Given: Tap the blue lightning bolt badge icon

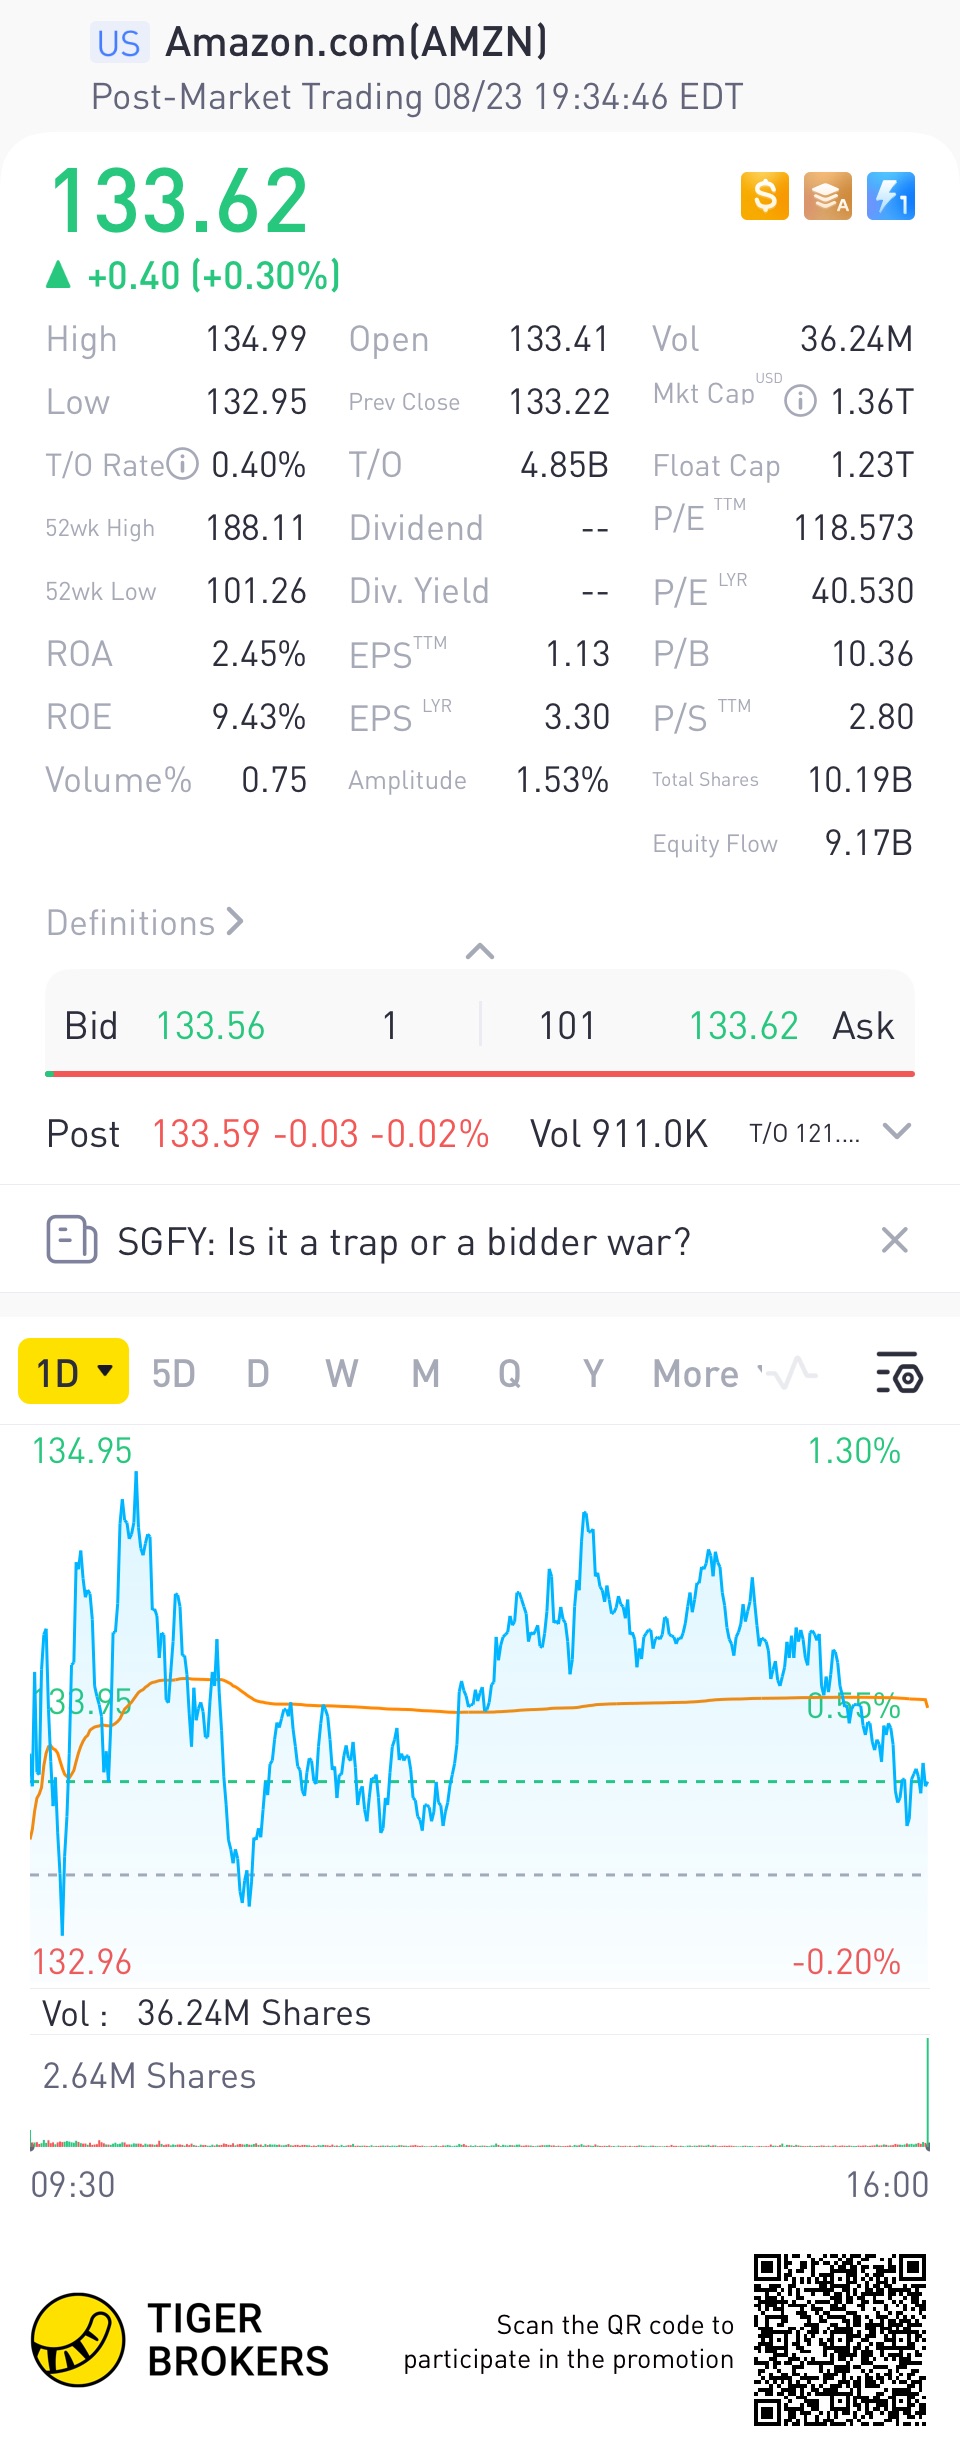Looking at the screenshot, I should click(x=891, y=195).
